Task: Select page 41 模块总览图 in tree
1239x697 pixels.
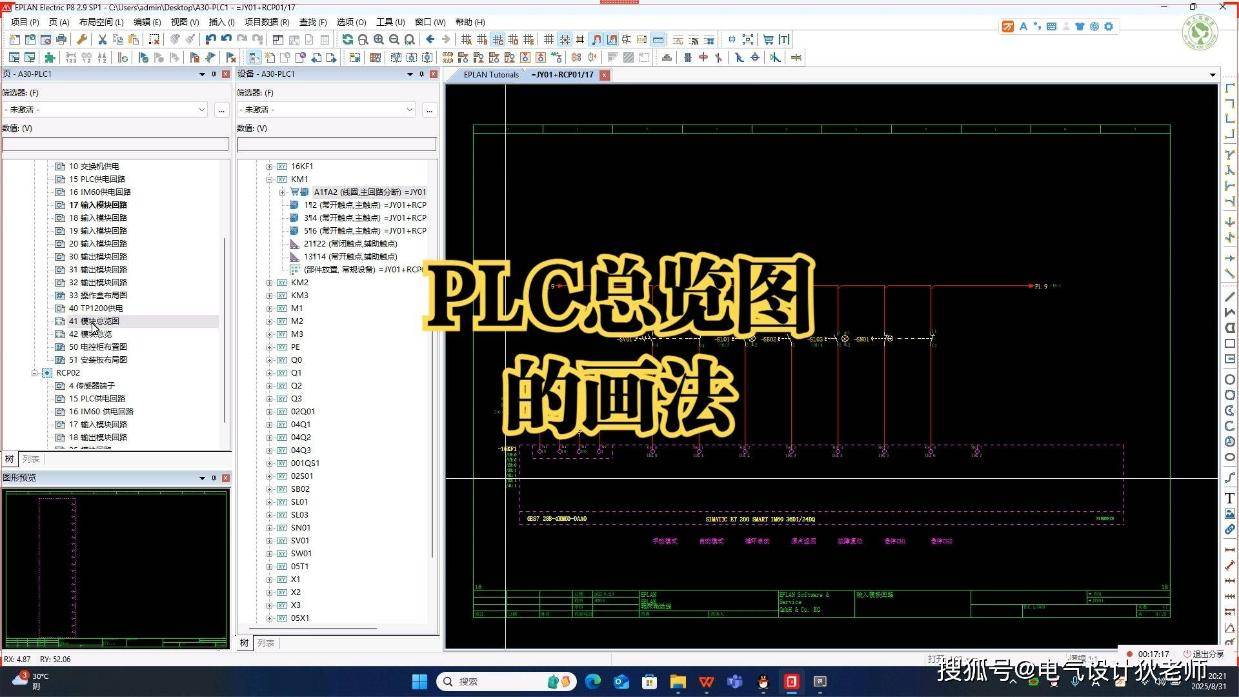Action: 94,322
